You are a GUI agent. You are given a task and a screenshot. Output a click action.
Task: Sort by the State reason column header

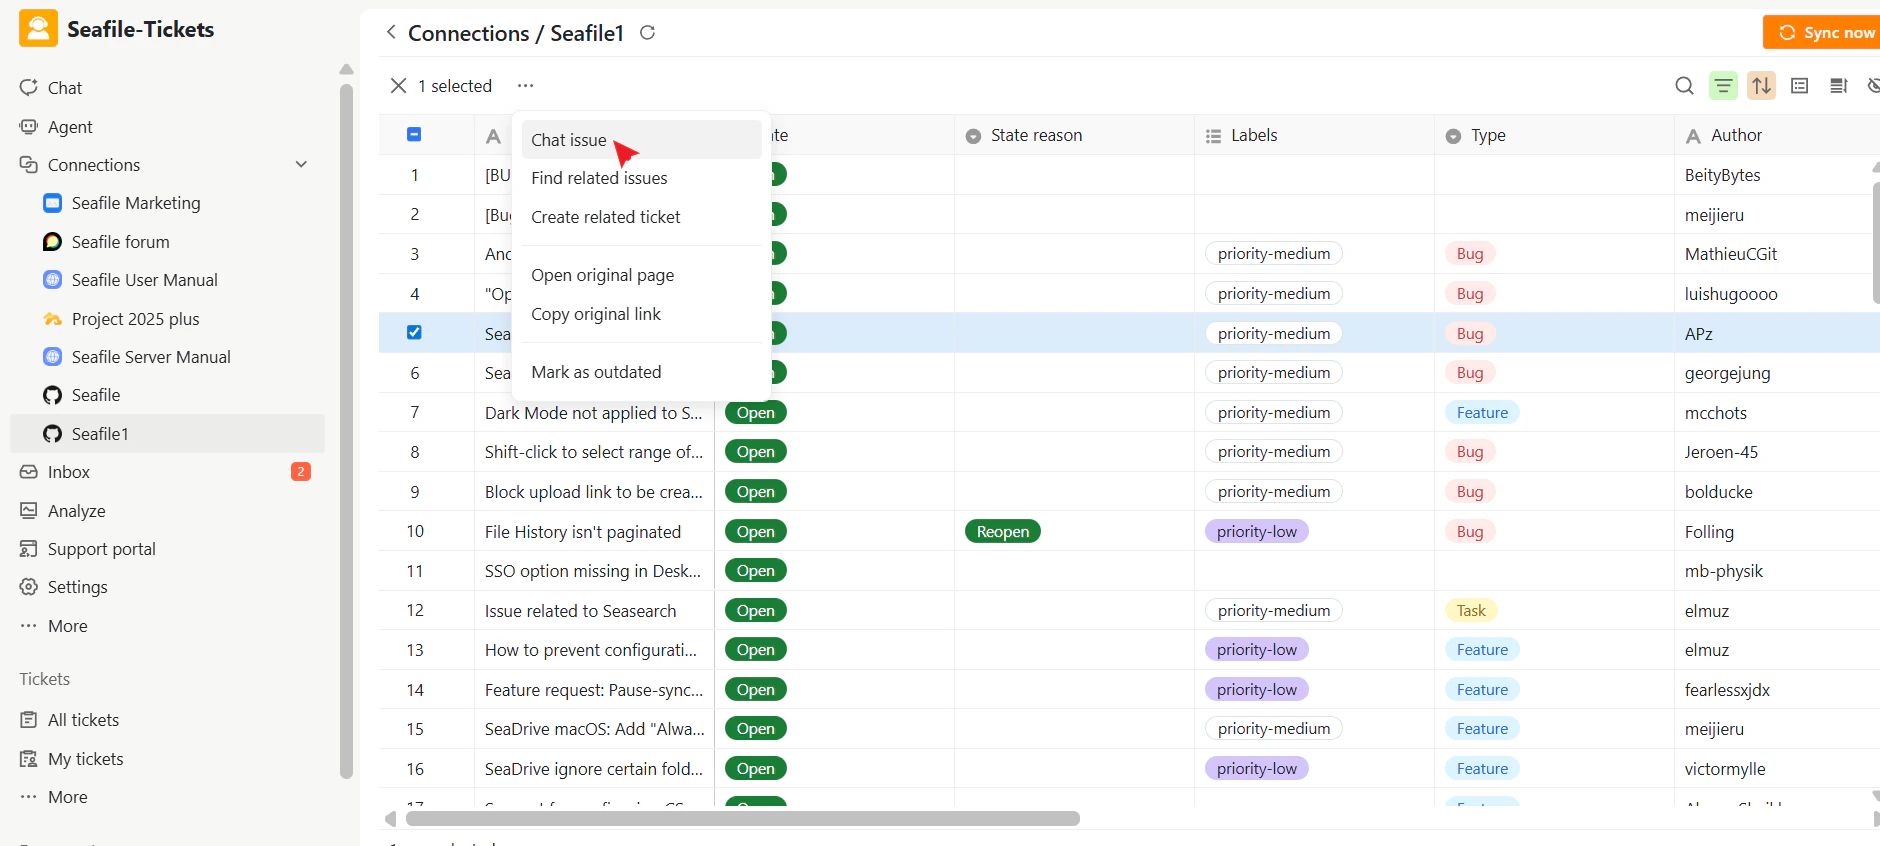1074,135
